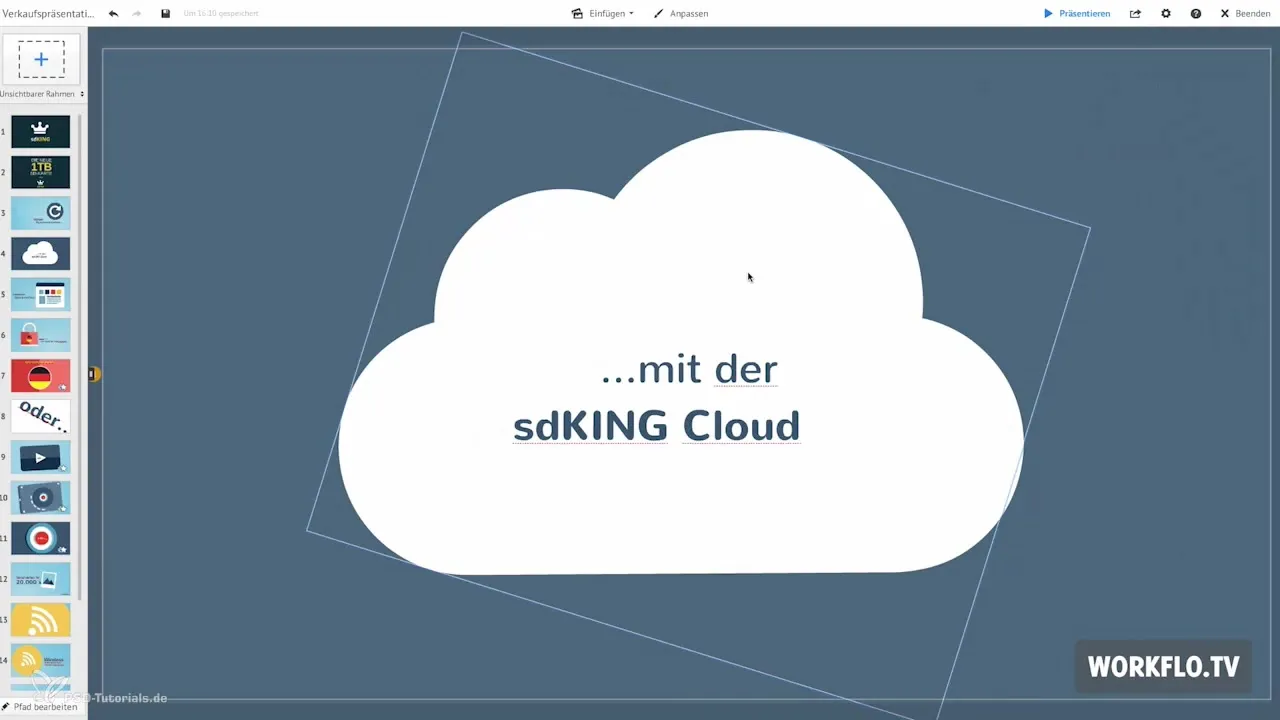1280x720 pixels.
Task: Select slide 4 cloud thumbnail
Action: 41,254
